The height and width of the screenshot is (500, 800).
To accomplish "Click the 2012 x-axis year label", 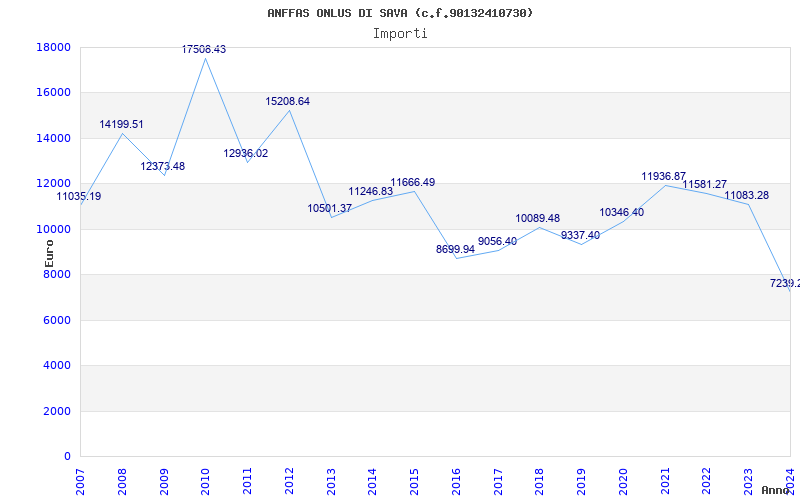I will point(289,482).
